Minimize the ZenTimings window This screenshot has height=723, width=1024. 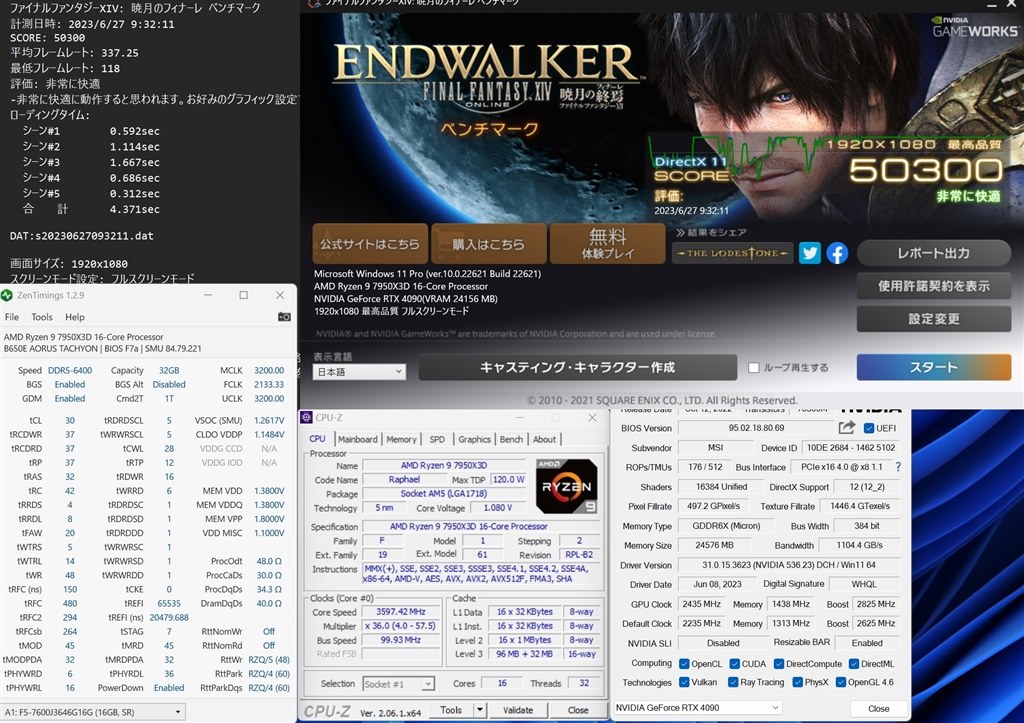click(208, 295)
